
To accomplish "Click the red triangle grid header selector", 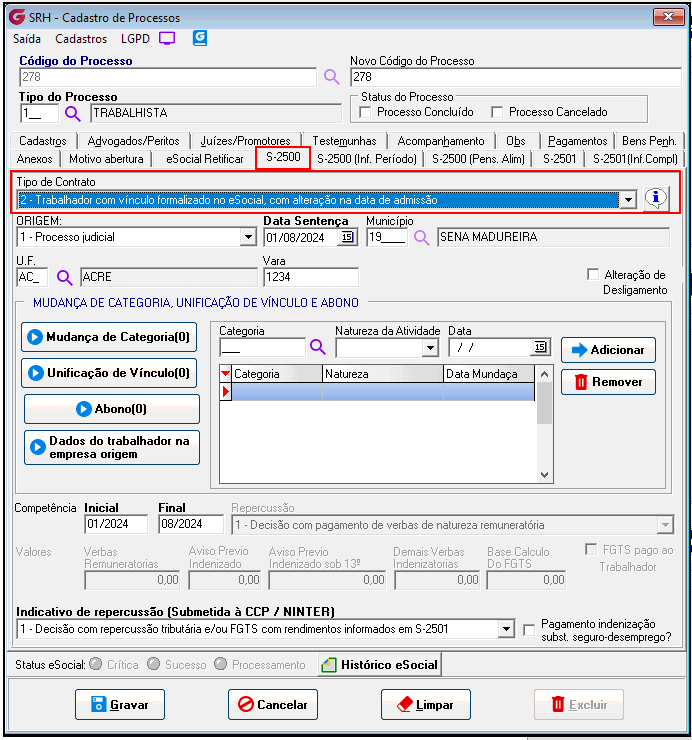I will tap(225, 374).
